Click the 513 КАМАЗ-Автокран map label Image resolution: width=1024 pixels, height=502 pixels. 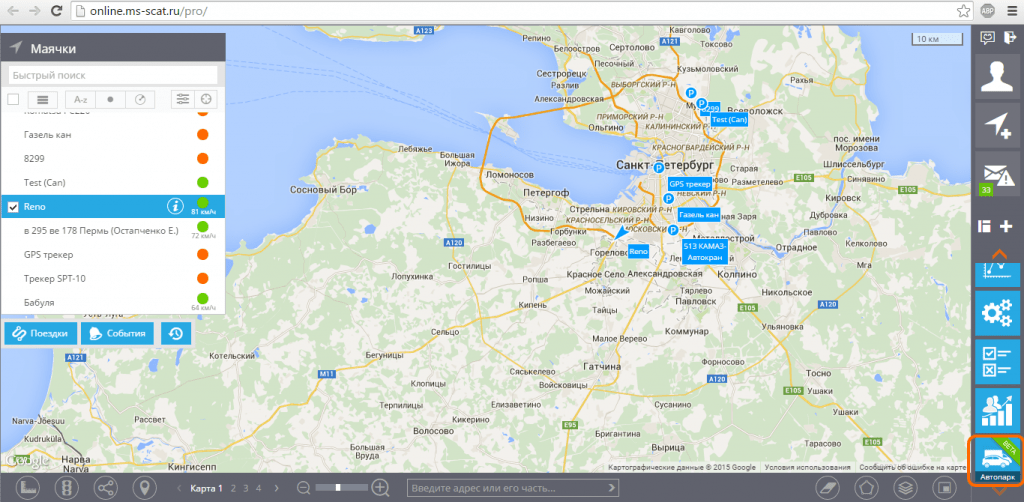click(704, 251)
